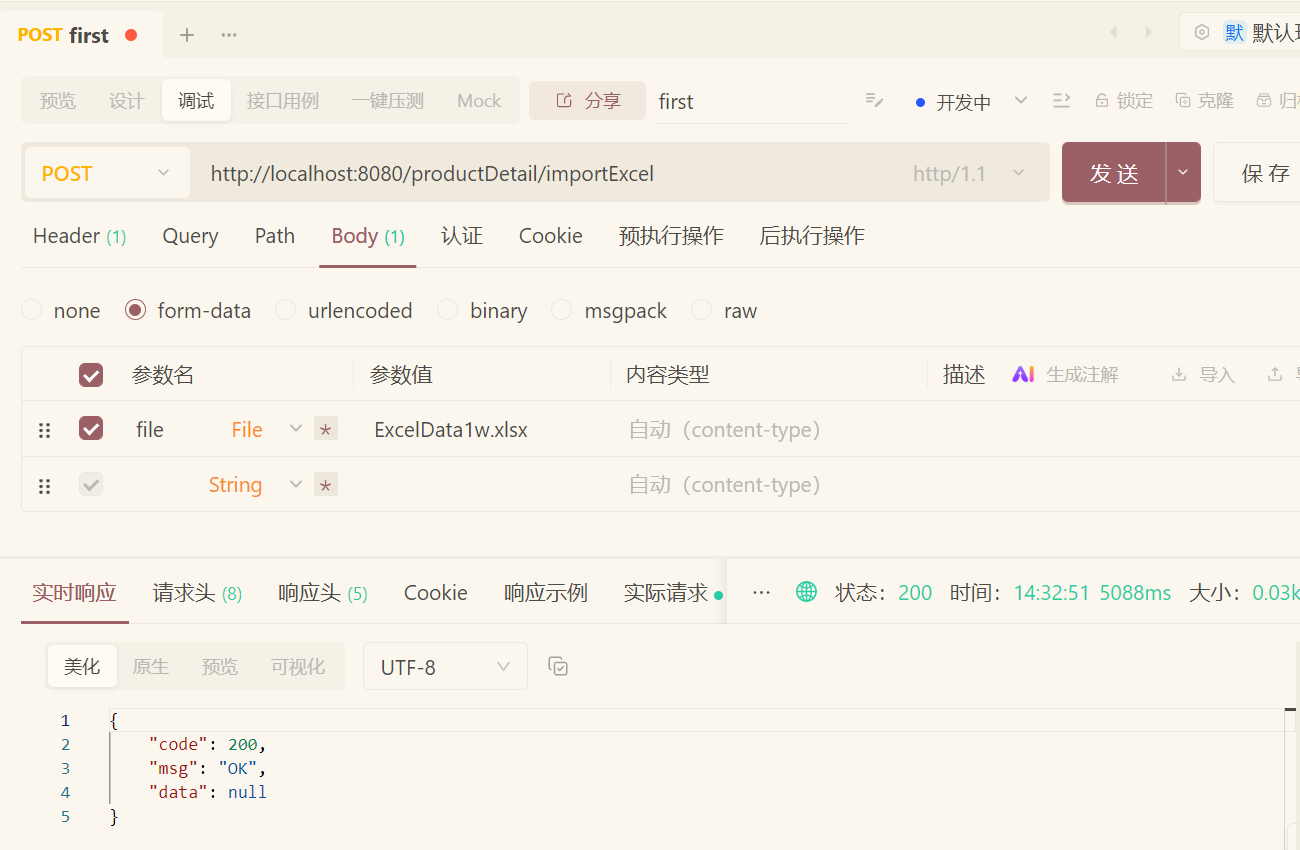The image size is (1300, 850).
Task: Open environment settings via the hexagon icon
Action: tap(1202, 32)
